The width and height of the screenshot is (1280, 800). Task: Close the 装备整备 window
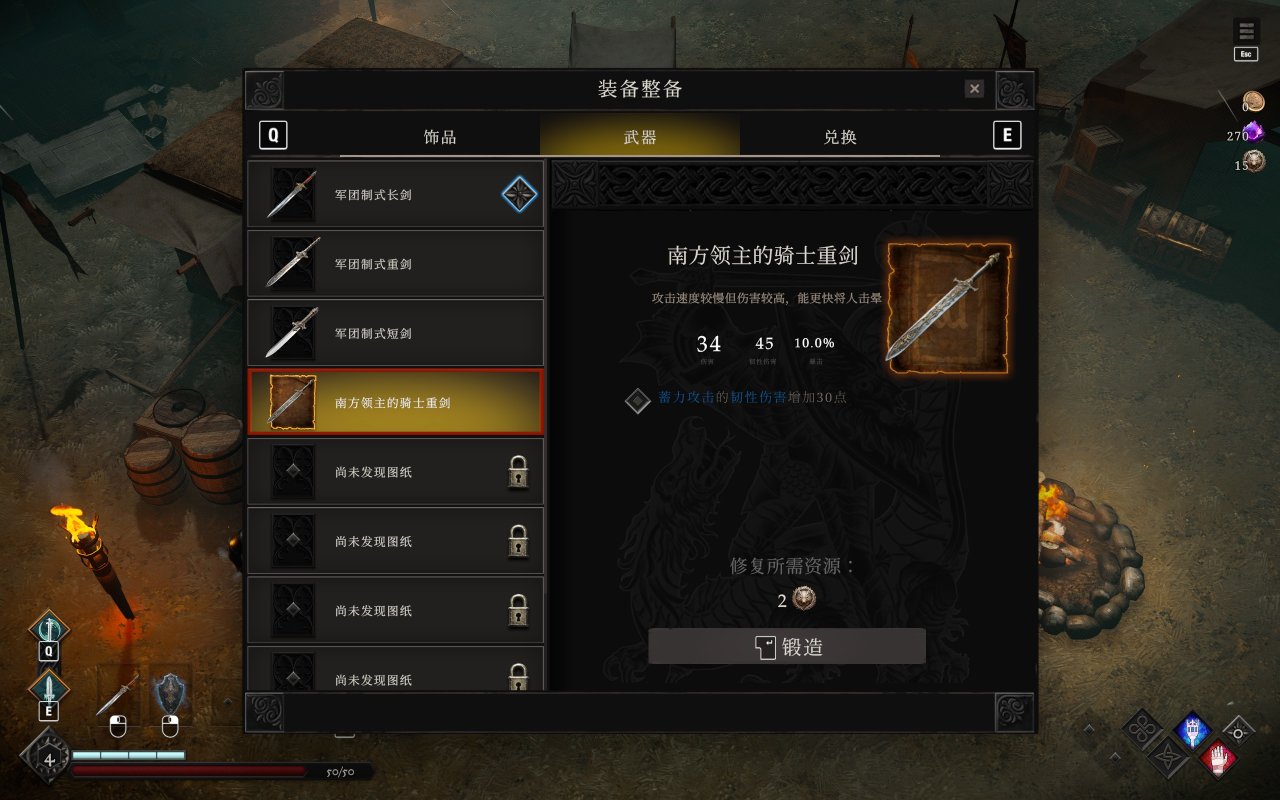[974, 89]
